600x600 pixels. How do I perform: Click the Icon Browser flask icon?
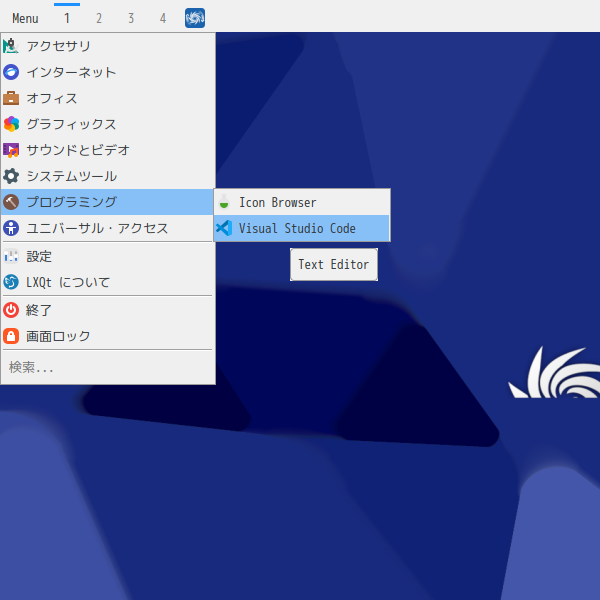tap(224, 202)
